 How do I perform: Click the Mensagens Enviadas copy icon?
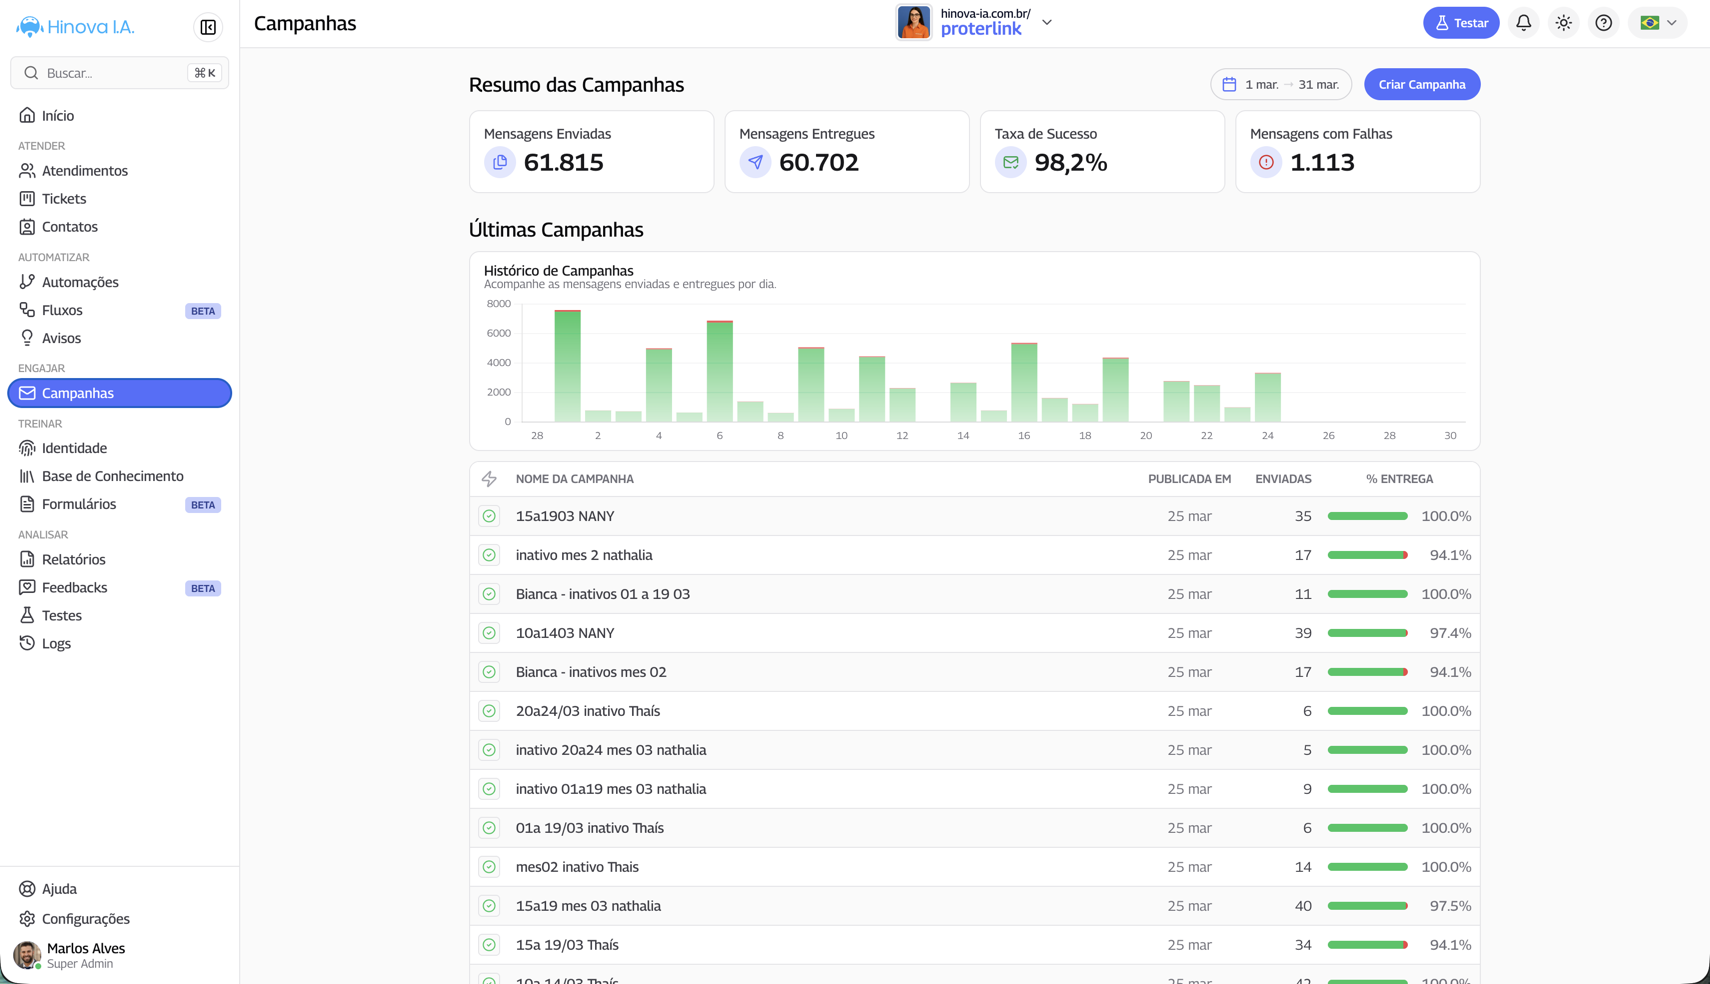point(500,162)
